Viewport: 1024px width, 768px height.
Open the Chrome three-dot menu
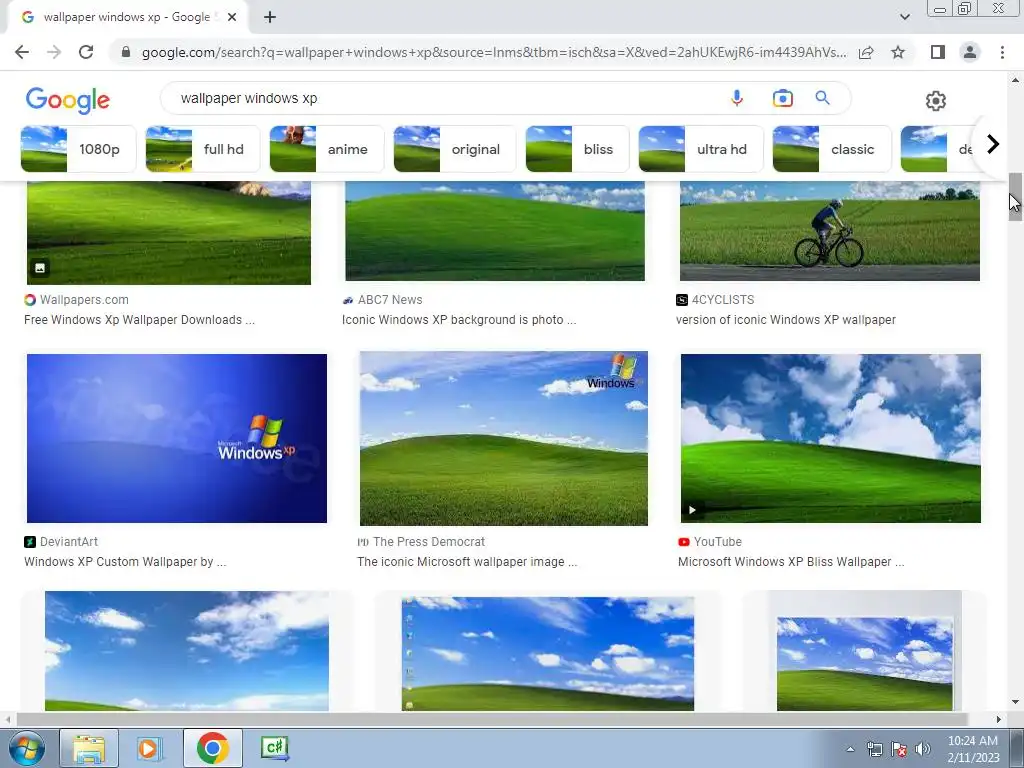point(1002,52)
